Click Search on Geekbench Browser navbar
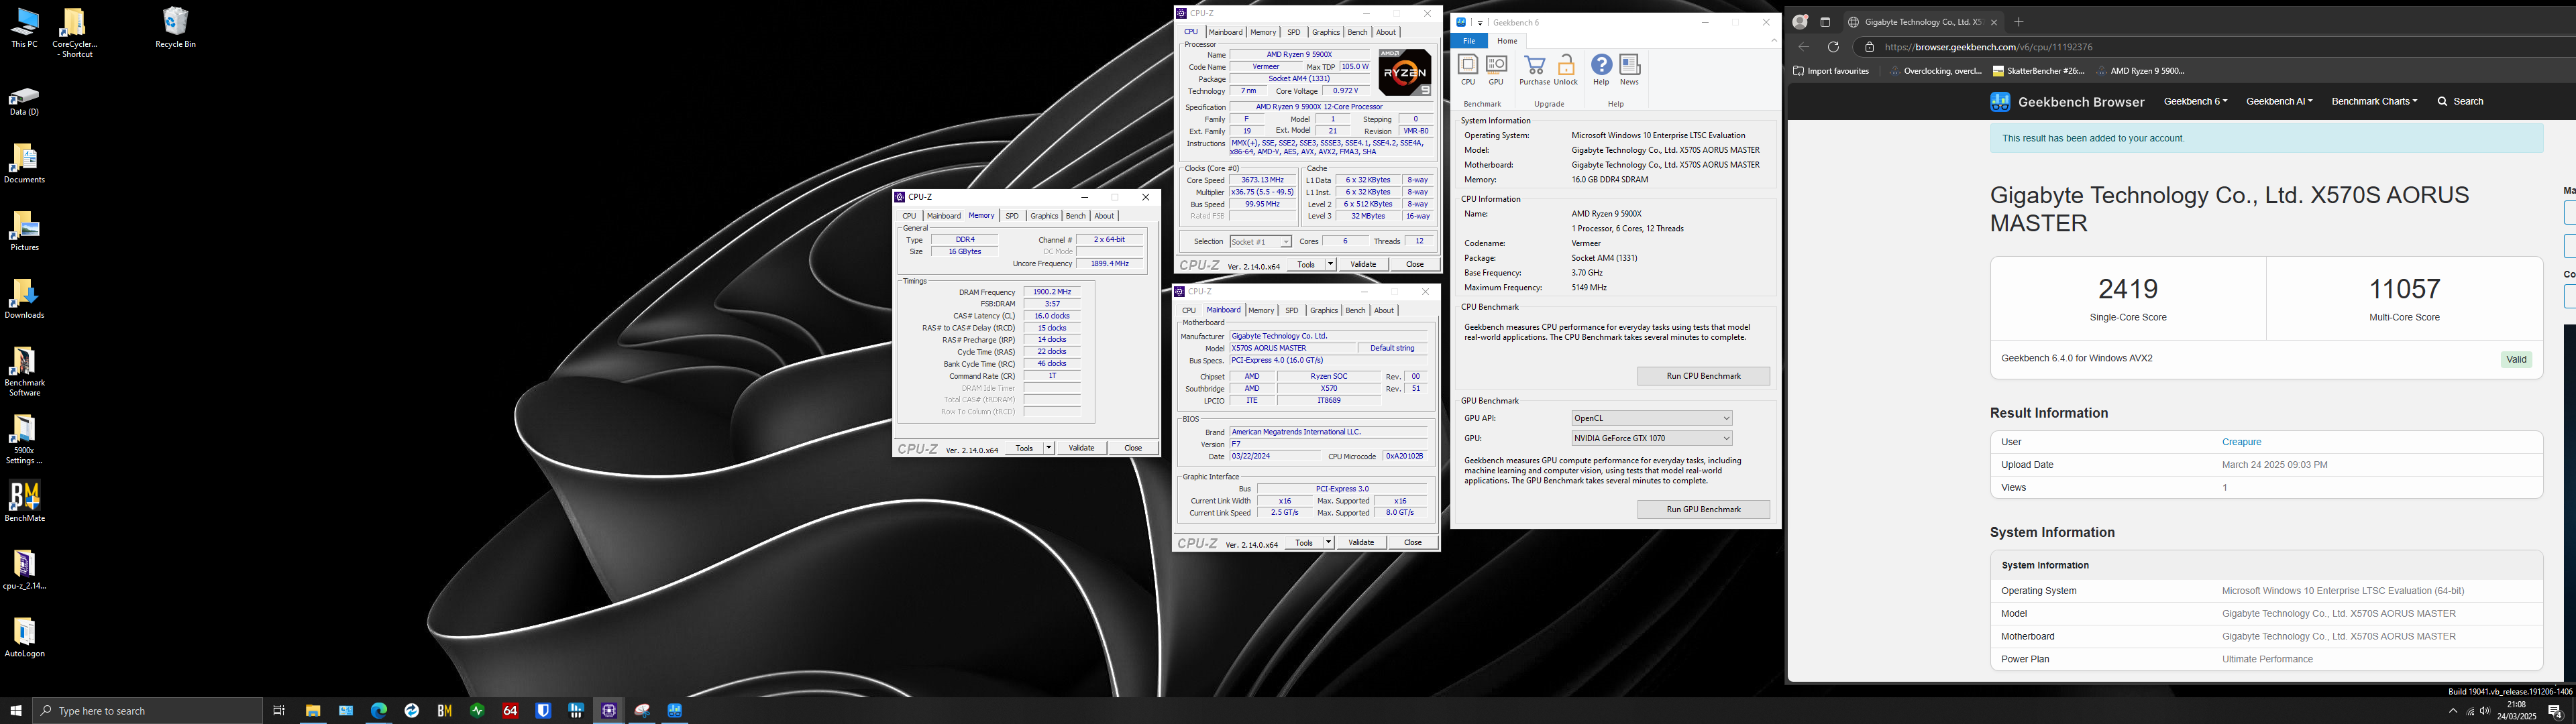Screen dimensions: 2576x724 pyautogui.click(x=2460, y=102)
